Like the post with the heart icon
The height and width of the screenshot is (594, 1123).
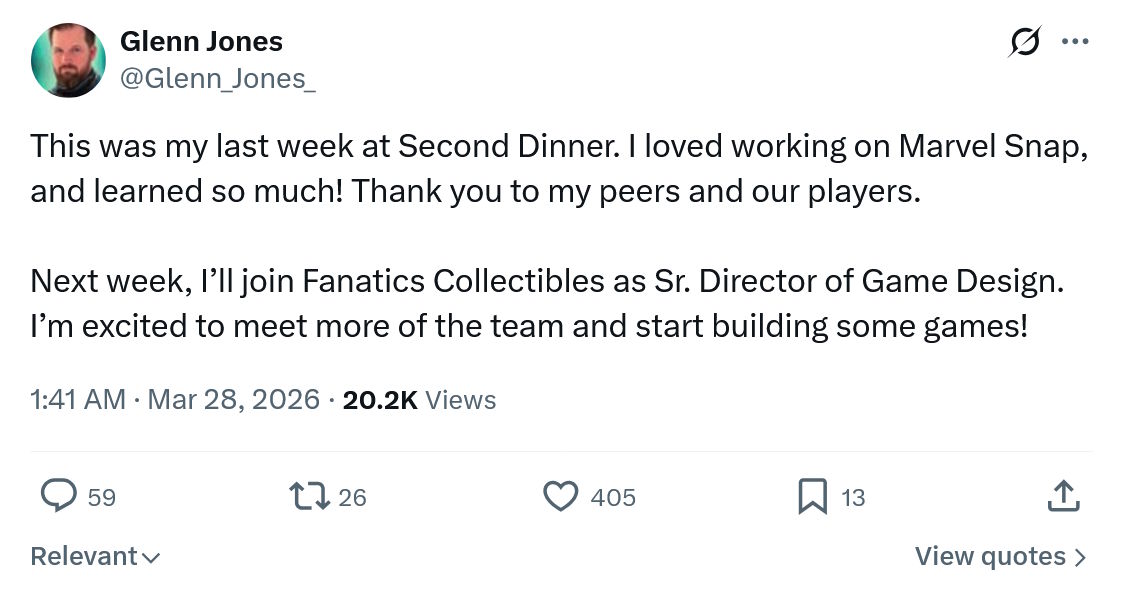pyautogui.click(x=560, y=496)
